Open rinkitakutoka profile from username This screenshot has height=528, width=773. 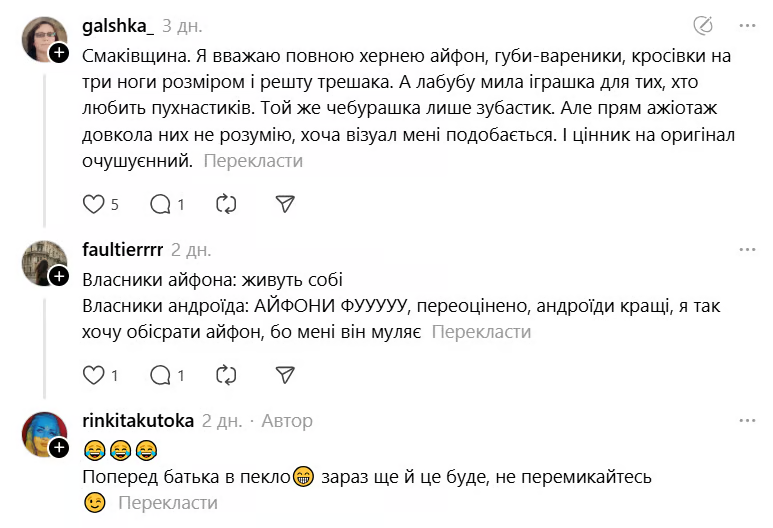(137, 421)
